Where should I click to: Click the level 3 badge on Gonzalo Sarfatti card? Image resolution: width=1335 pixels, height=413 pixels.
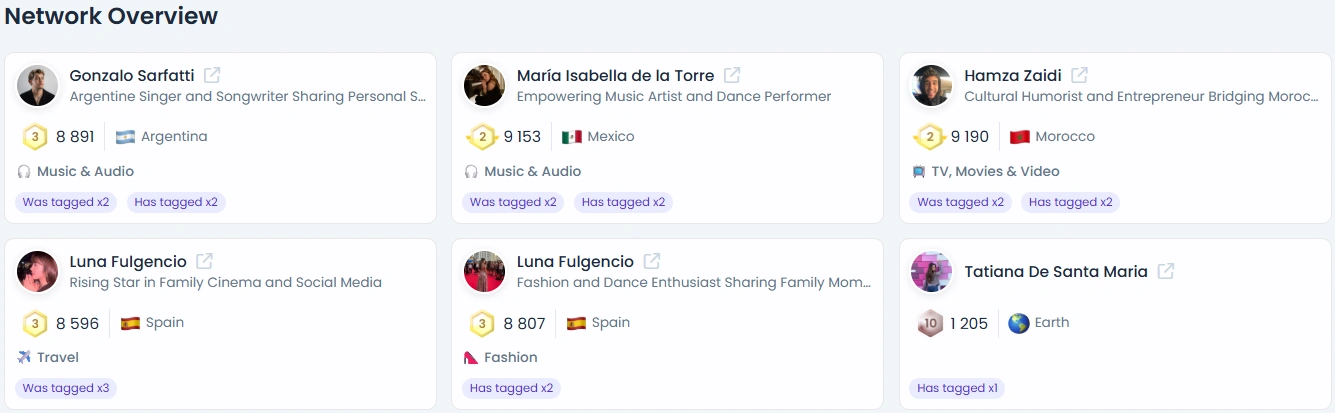(x=35, y=137)
